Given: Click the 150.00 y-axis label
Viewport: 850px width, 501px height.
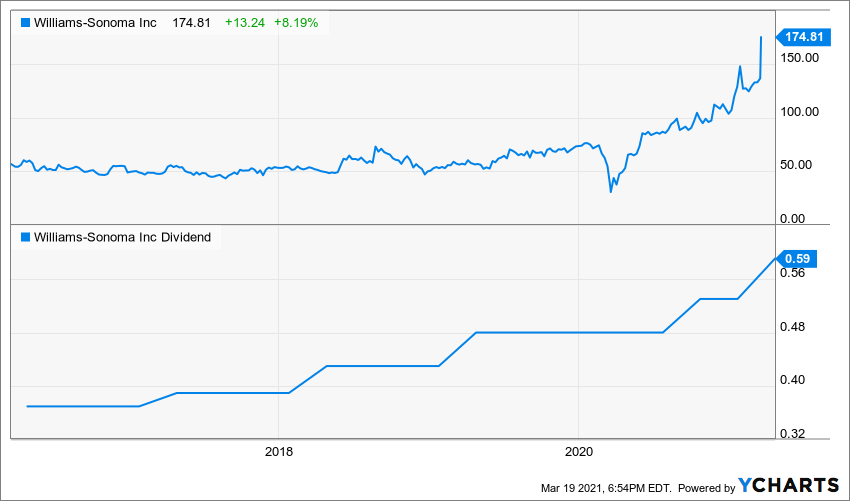Looking at the screenshot, I should [x=800, y=58].
